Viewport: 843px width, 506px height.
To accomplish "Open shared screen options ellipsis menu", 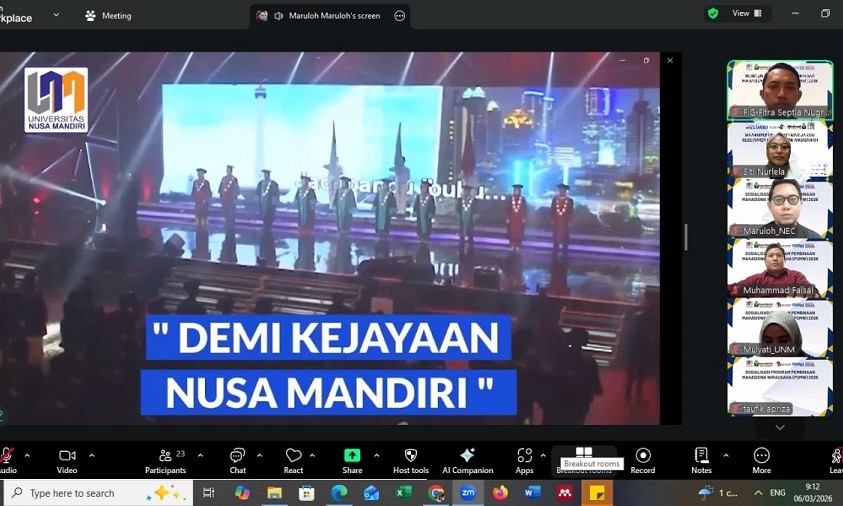I will (400, 16).
